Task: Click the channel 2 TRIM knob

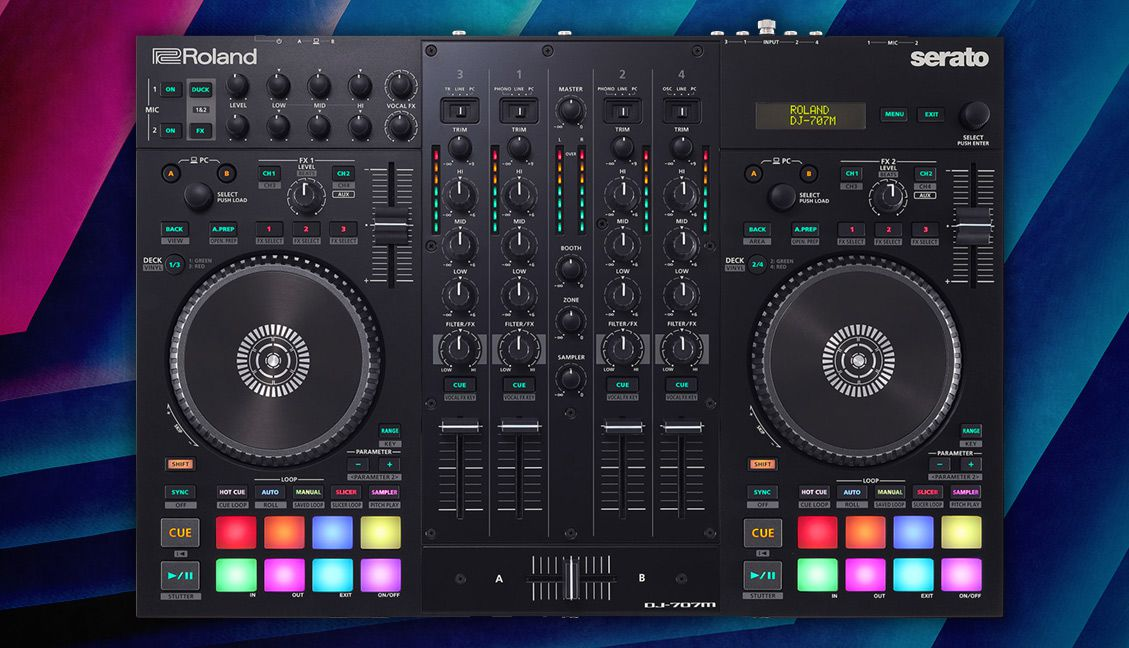Action: [x=623, y=148]
